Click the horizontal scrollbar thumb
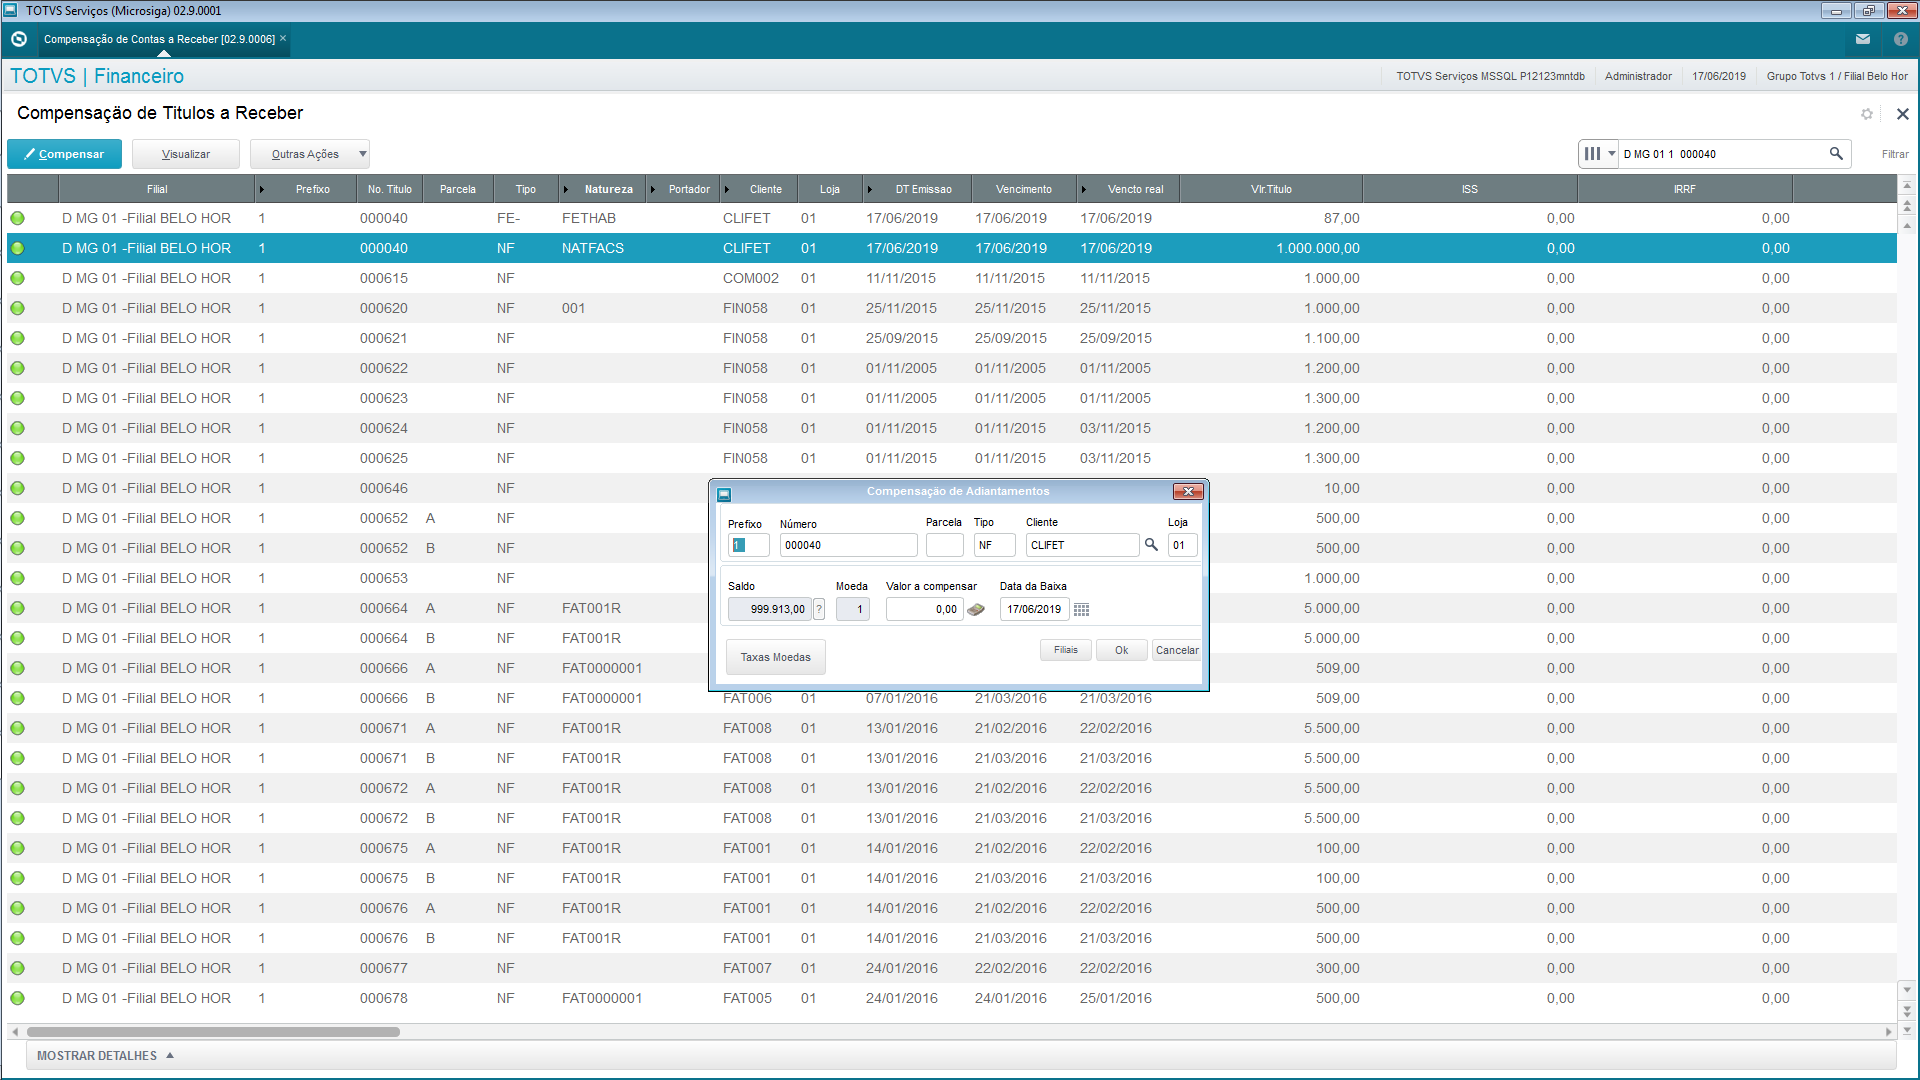The image size is (1920, 1080). (x=213, y=1031)
